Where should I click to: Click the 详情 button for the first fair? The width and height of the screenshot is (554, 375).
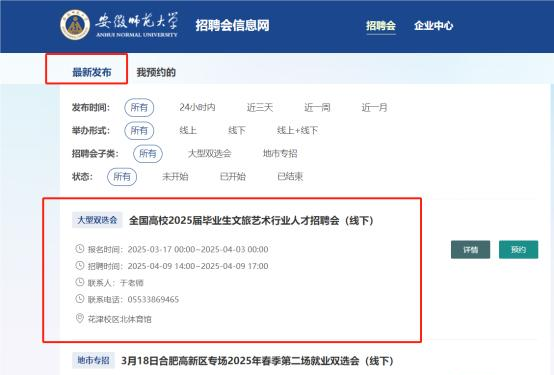470,250
